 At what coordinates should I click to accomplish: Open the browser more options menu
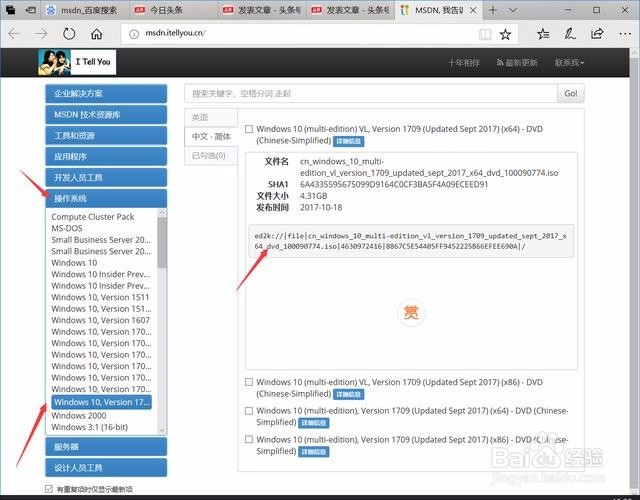(625, 34)
